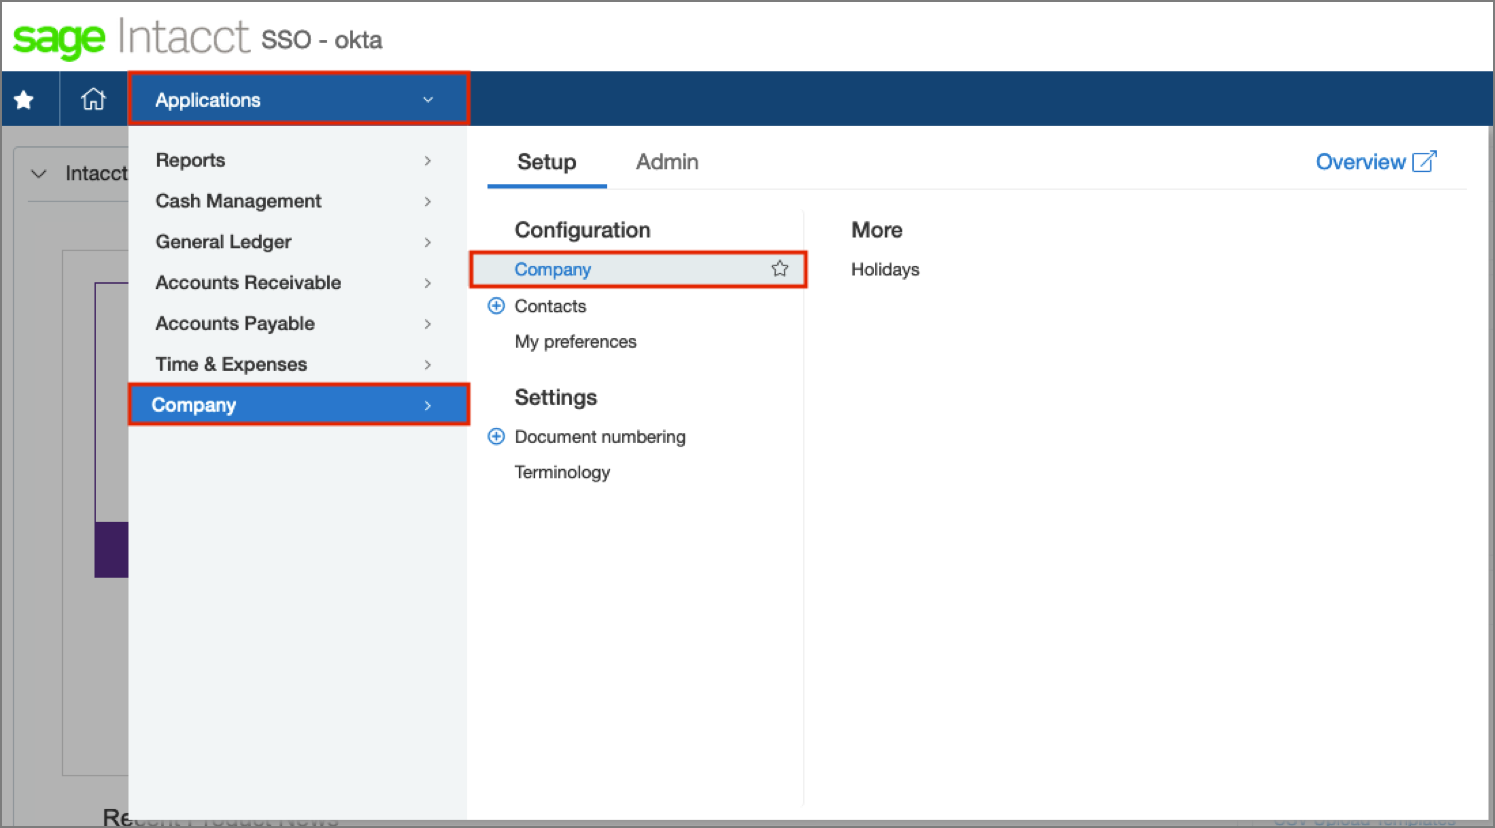
Task: Favorite the Company menu item with star
Action: tap(779, 269)
